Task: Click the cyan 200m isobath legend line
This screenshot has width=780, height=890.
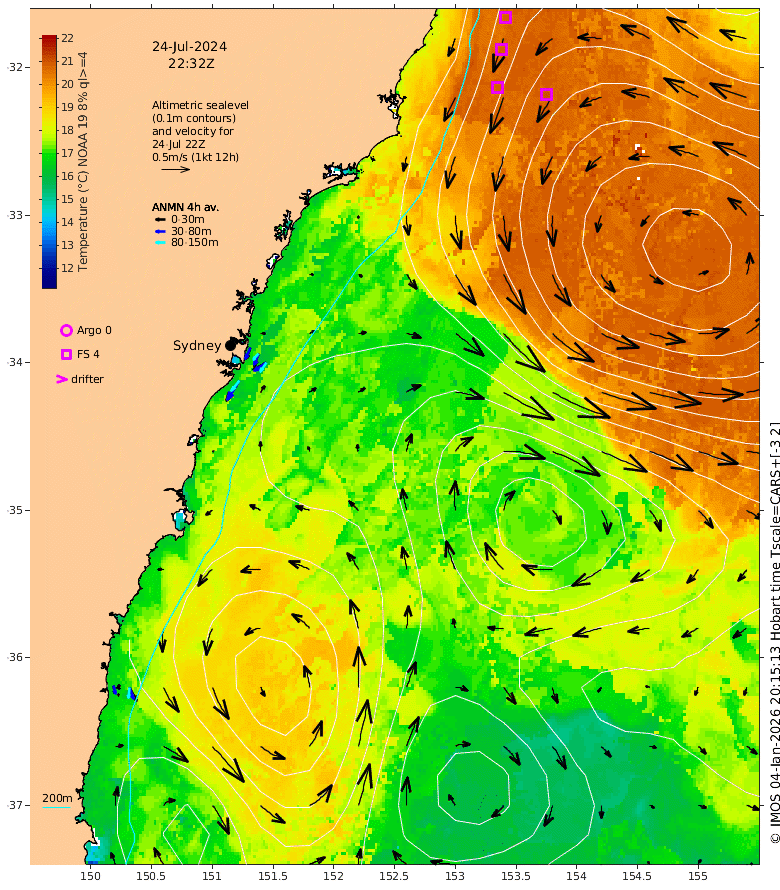Action: (x=56, y=807)
